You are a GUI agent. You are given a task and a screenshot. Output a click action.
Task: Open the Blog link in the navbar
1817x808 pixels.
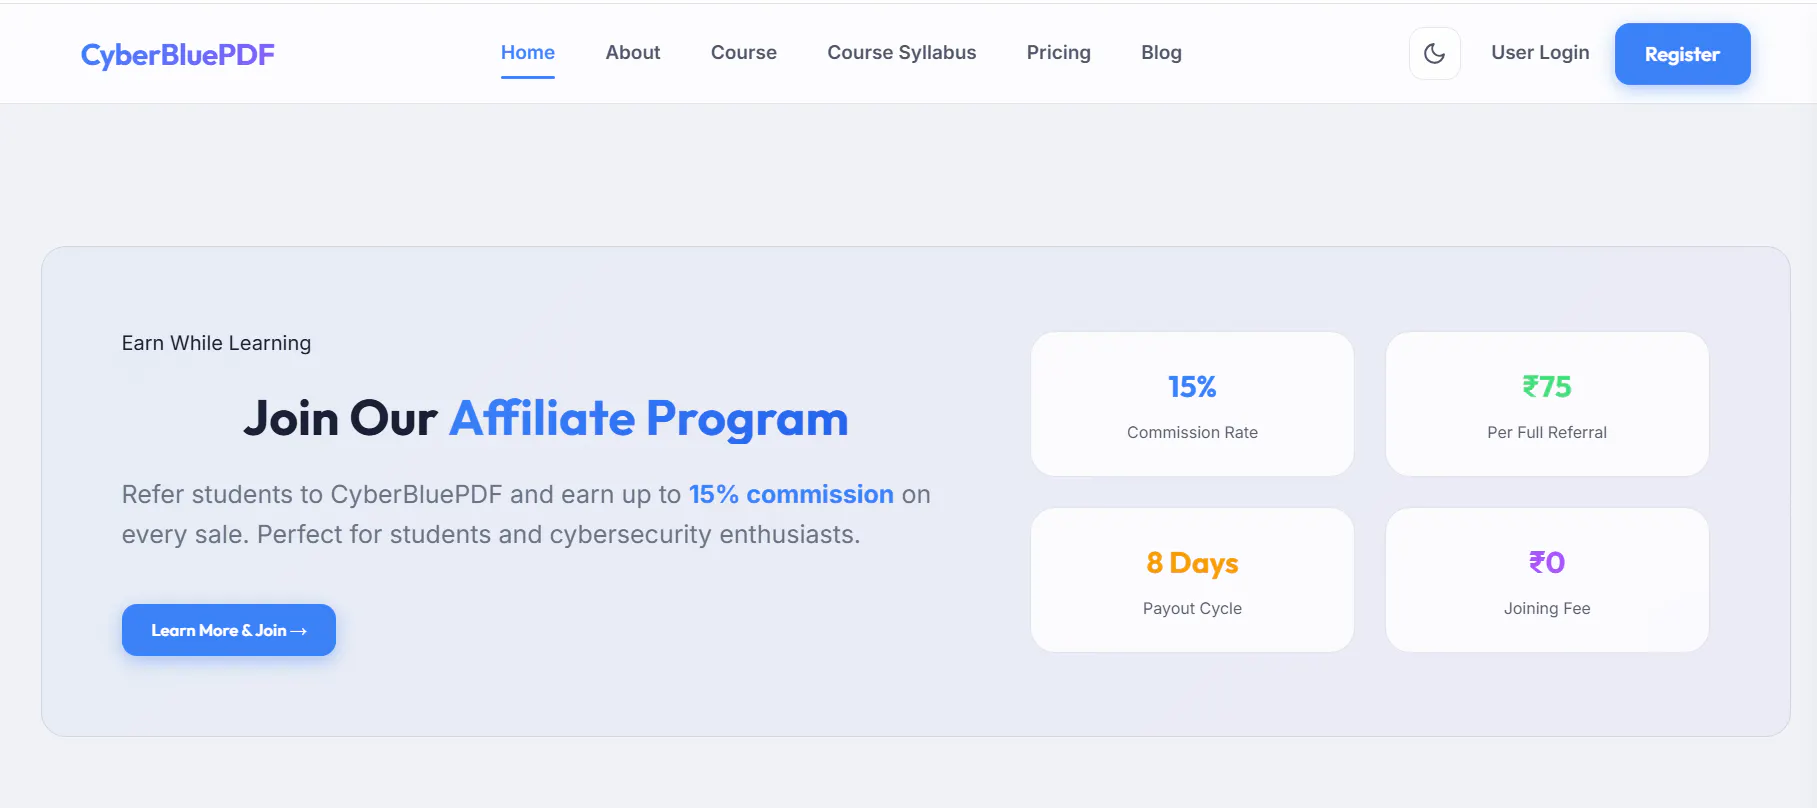pos(1161,53)
